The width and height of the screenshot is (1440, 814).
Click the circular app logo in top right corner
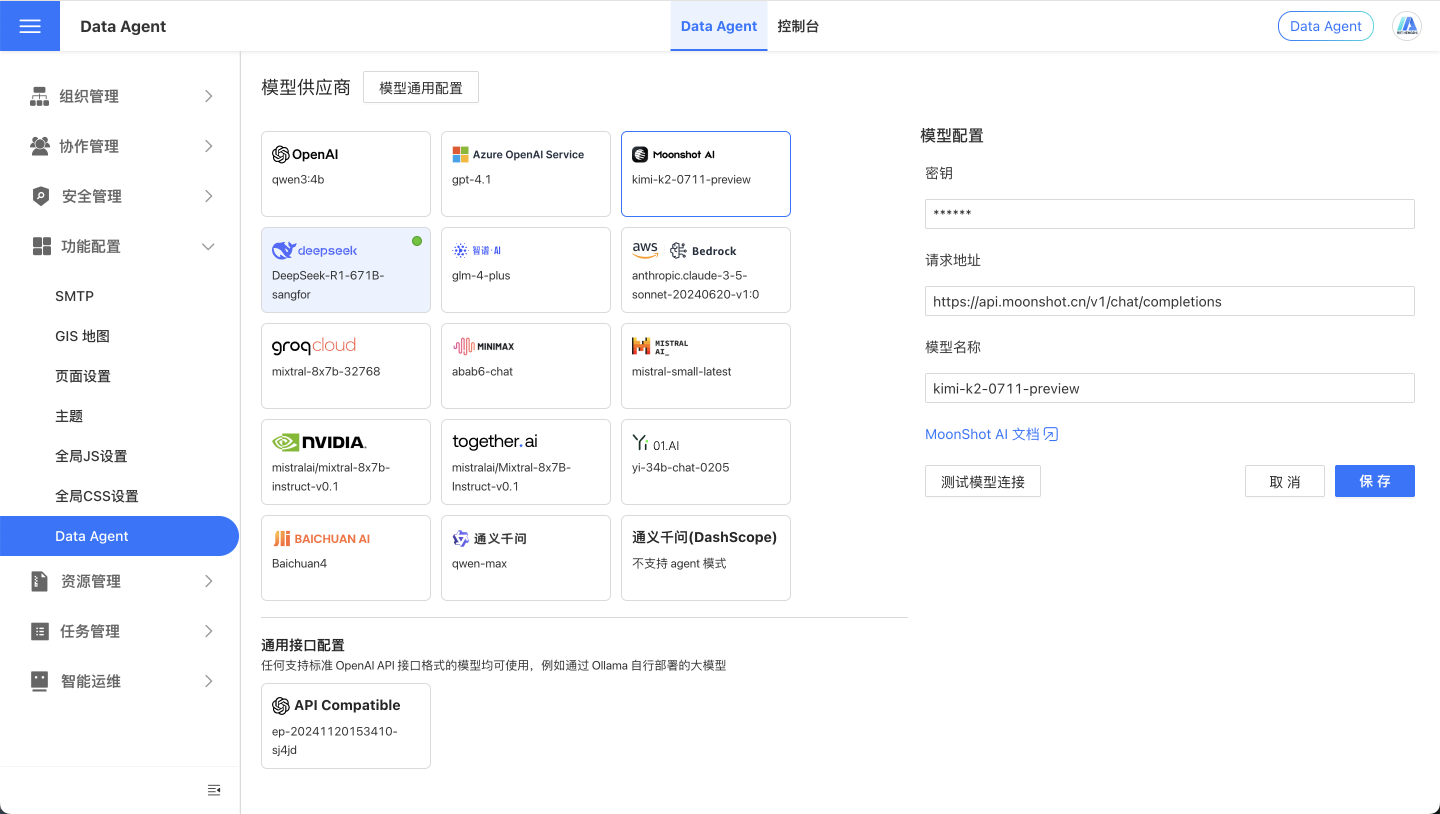[1407, 25]
